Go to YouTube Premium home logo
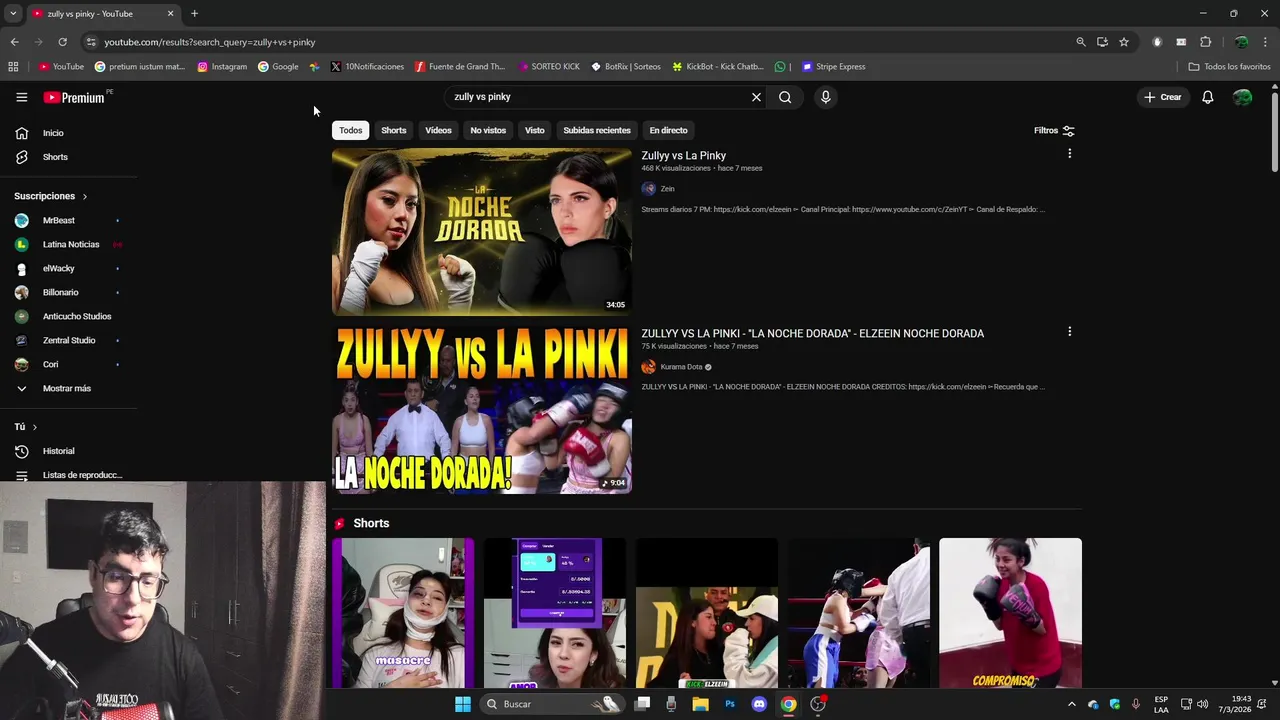The height and width of the screenshot is (720, 1280). [x=74, y=97]
